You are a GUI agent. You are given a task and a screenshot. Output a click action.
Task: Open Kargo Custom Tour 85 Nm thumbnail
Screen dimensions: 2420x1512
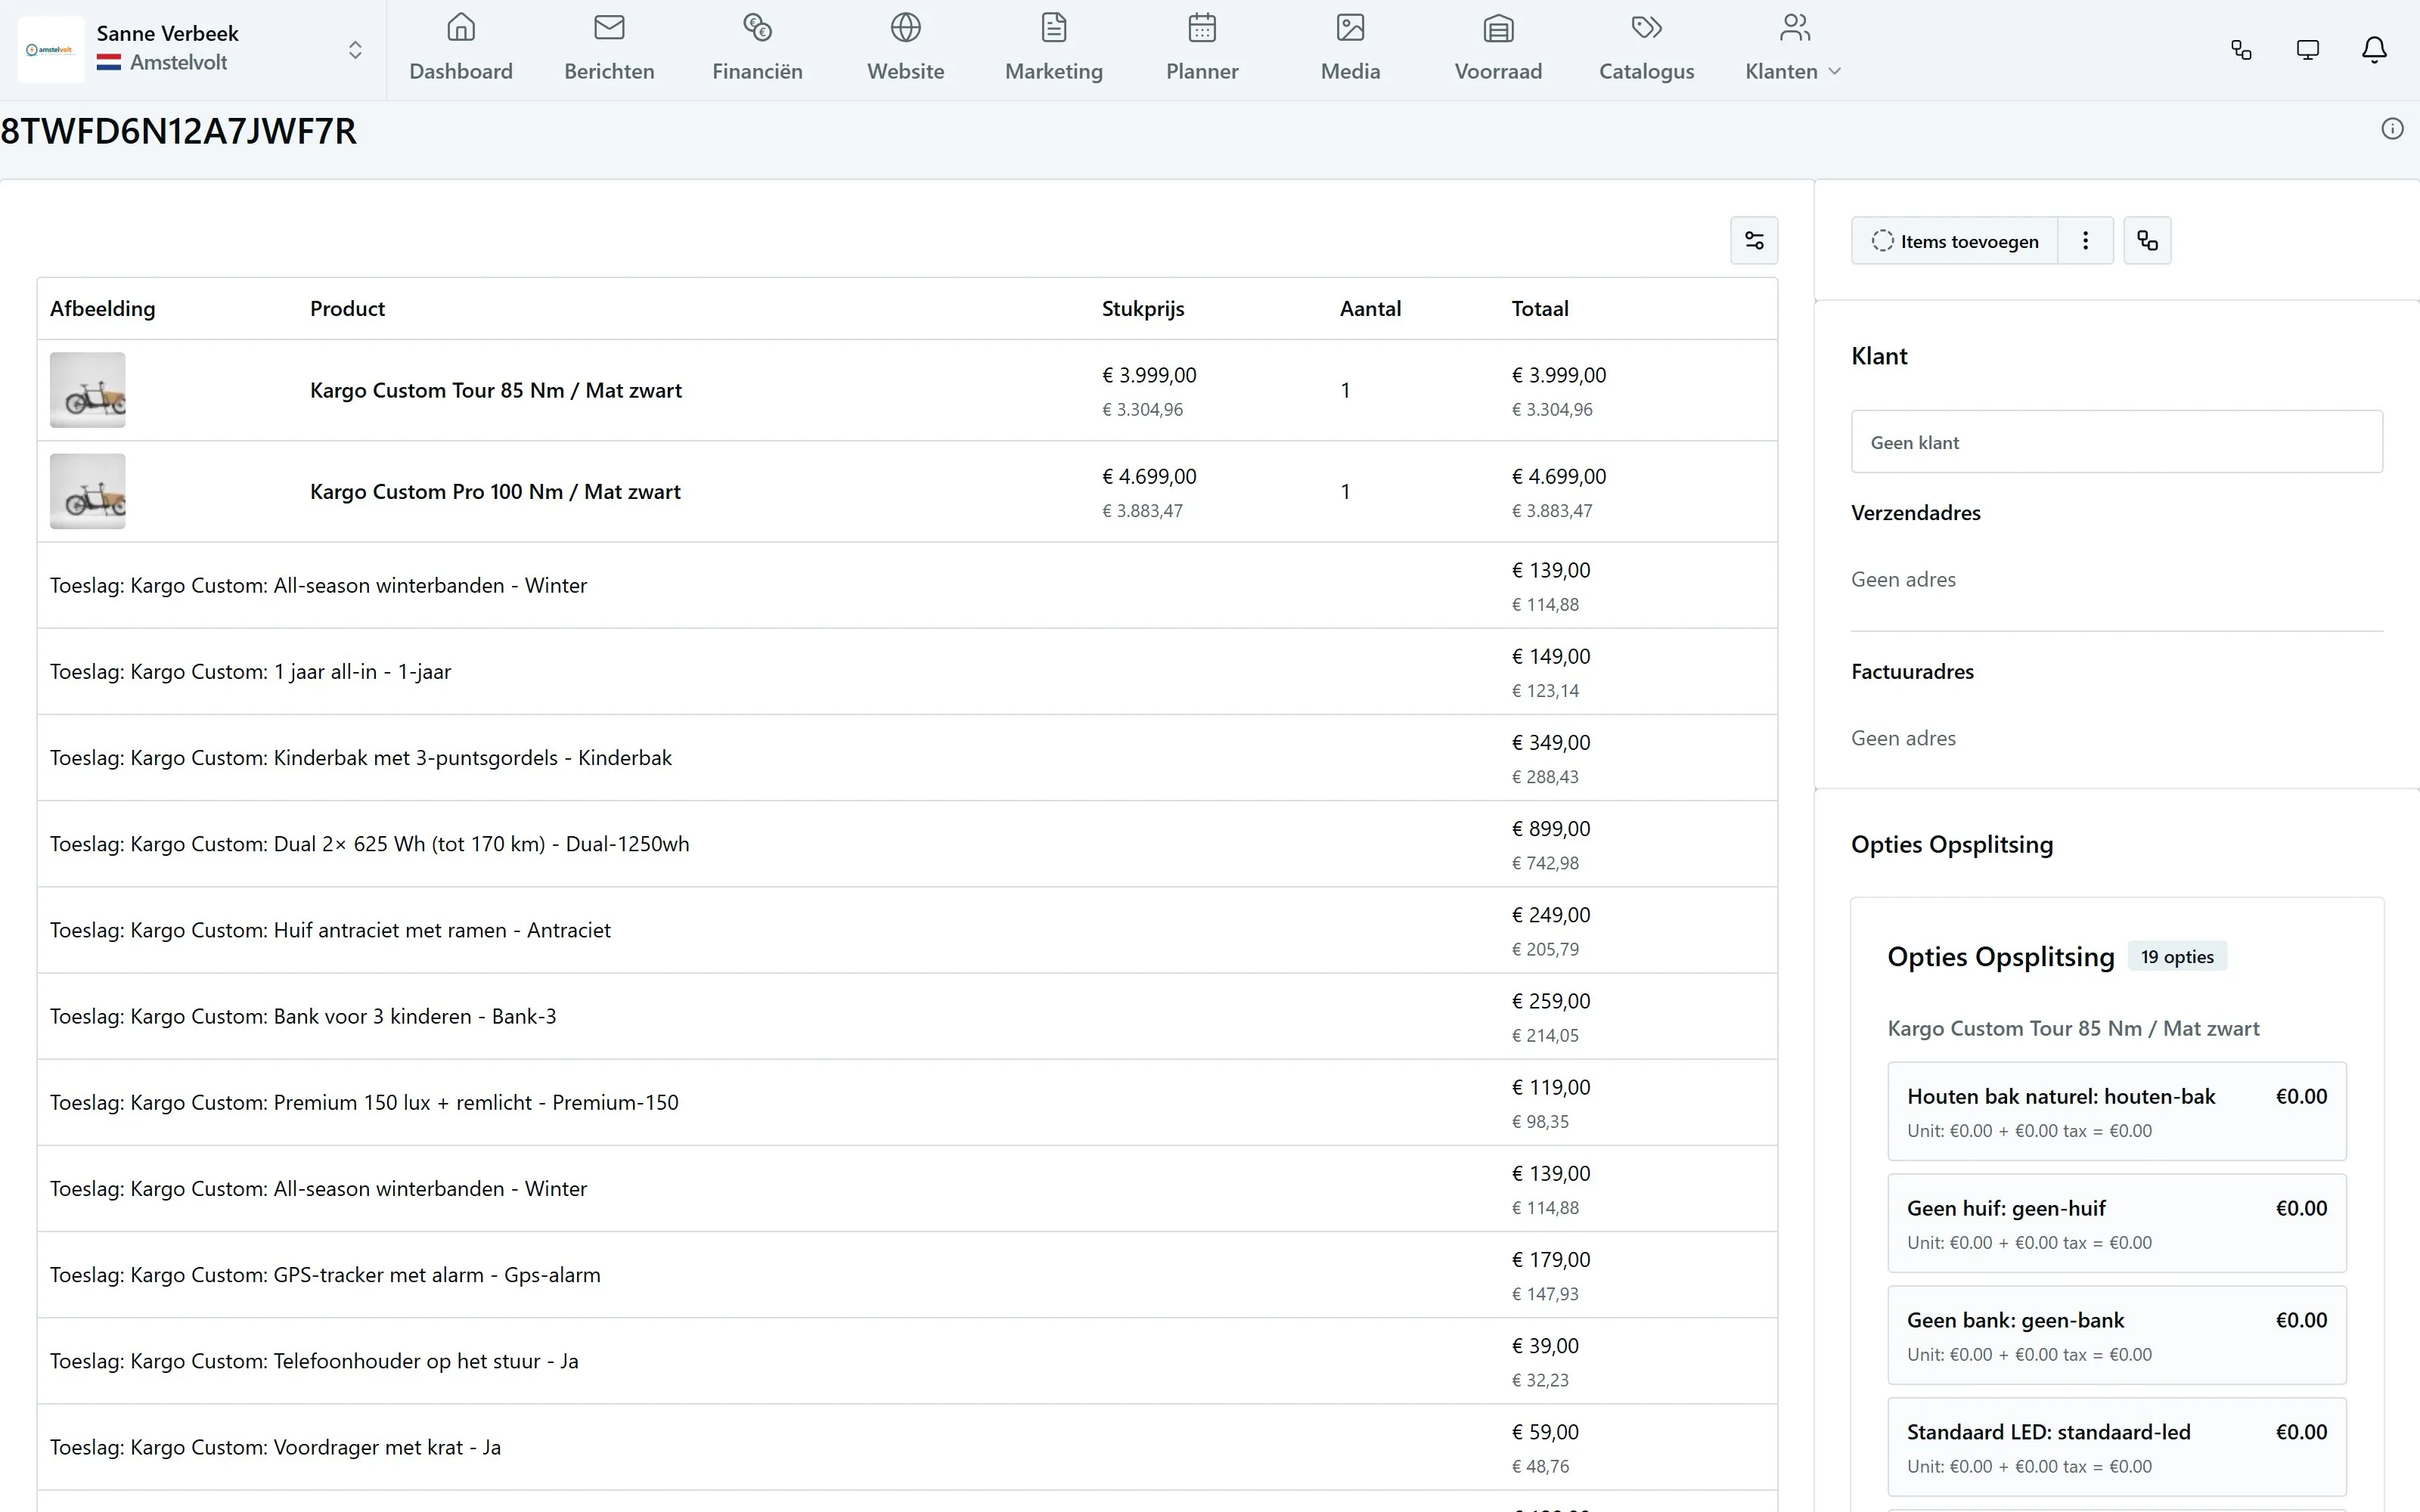click(88, 390)
